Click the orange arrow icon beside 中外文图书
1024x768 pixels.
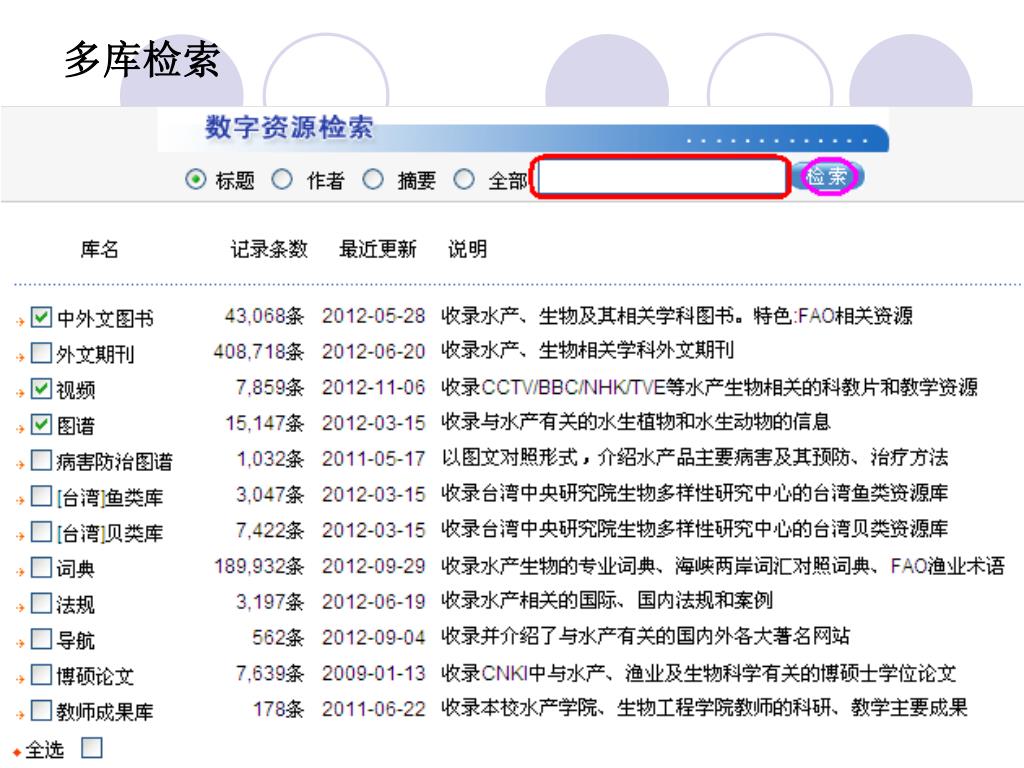[20, 321]
